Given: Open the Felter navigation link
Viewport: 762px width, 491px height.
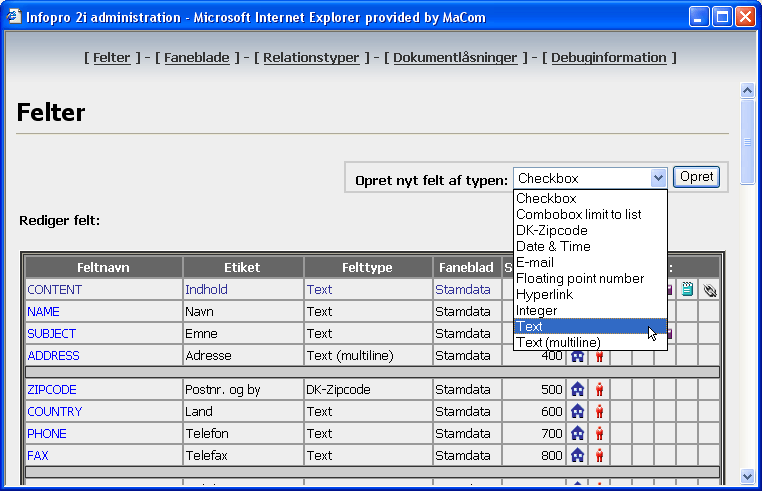Looking at the screenshot, I should (x=111, y=57).
